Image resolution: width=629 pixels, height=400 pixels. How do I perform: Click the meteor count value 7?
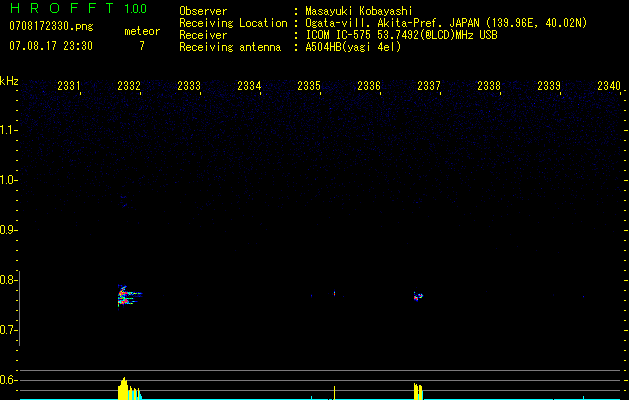tap(142, 46)
